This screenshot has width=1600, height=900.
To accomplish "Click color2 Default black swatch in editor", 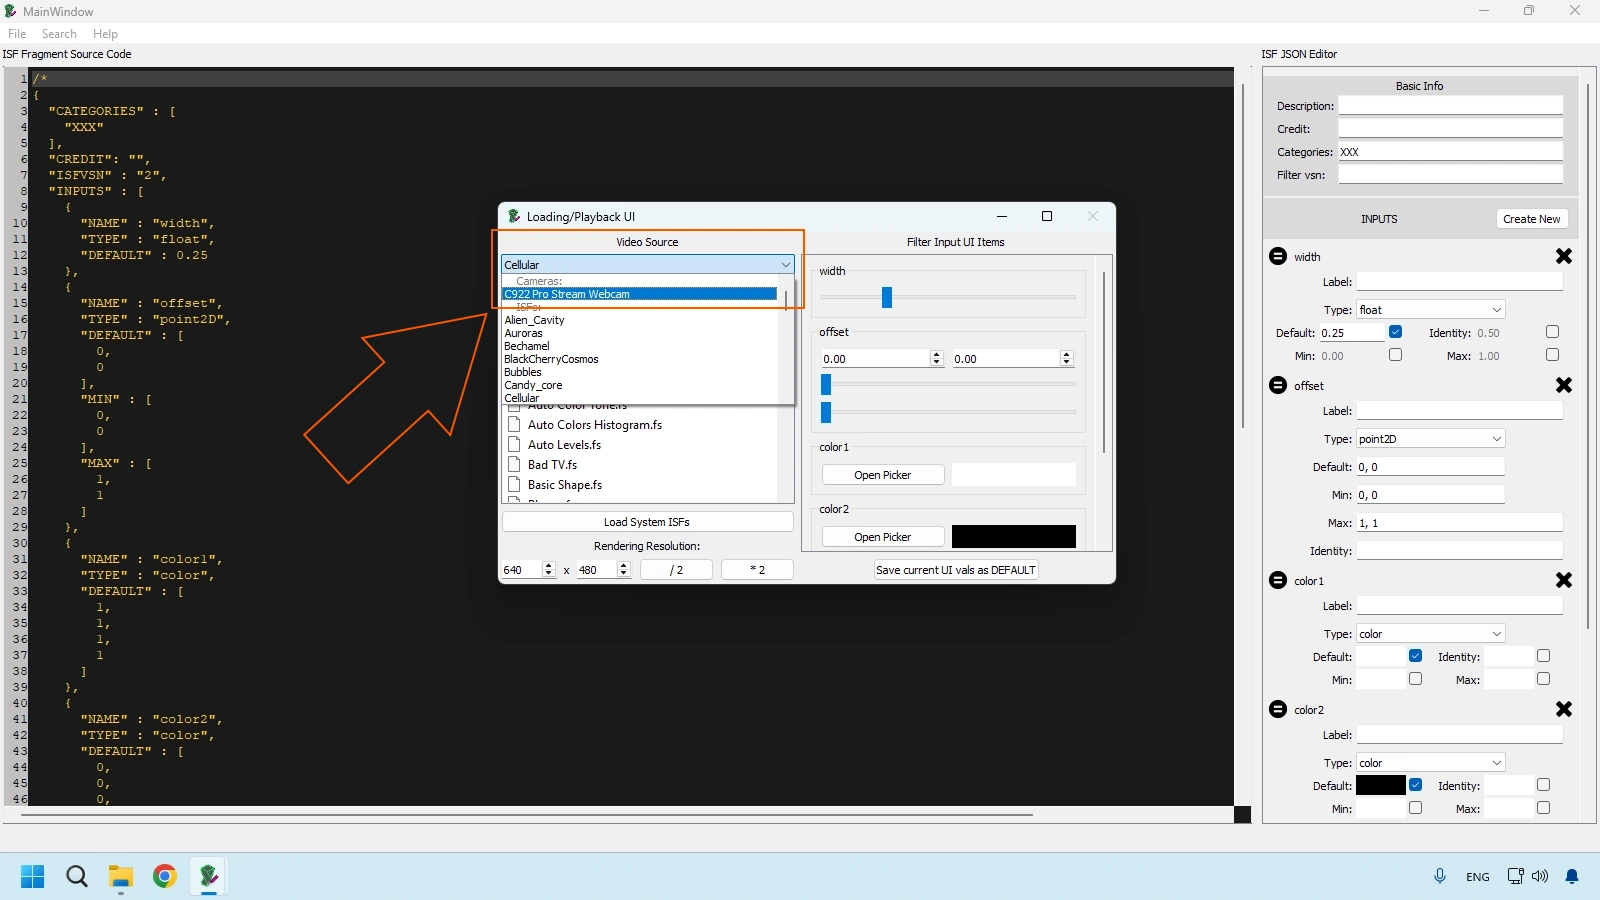I will click(1381, 785).
